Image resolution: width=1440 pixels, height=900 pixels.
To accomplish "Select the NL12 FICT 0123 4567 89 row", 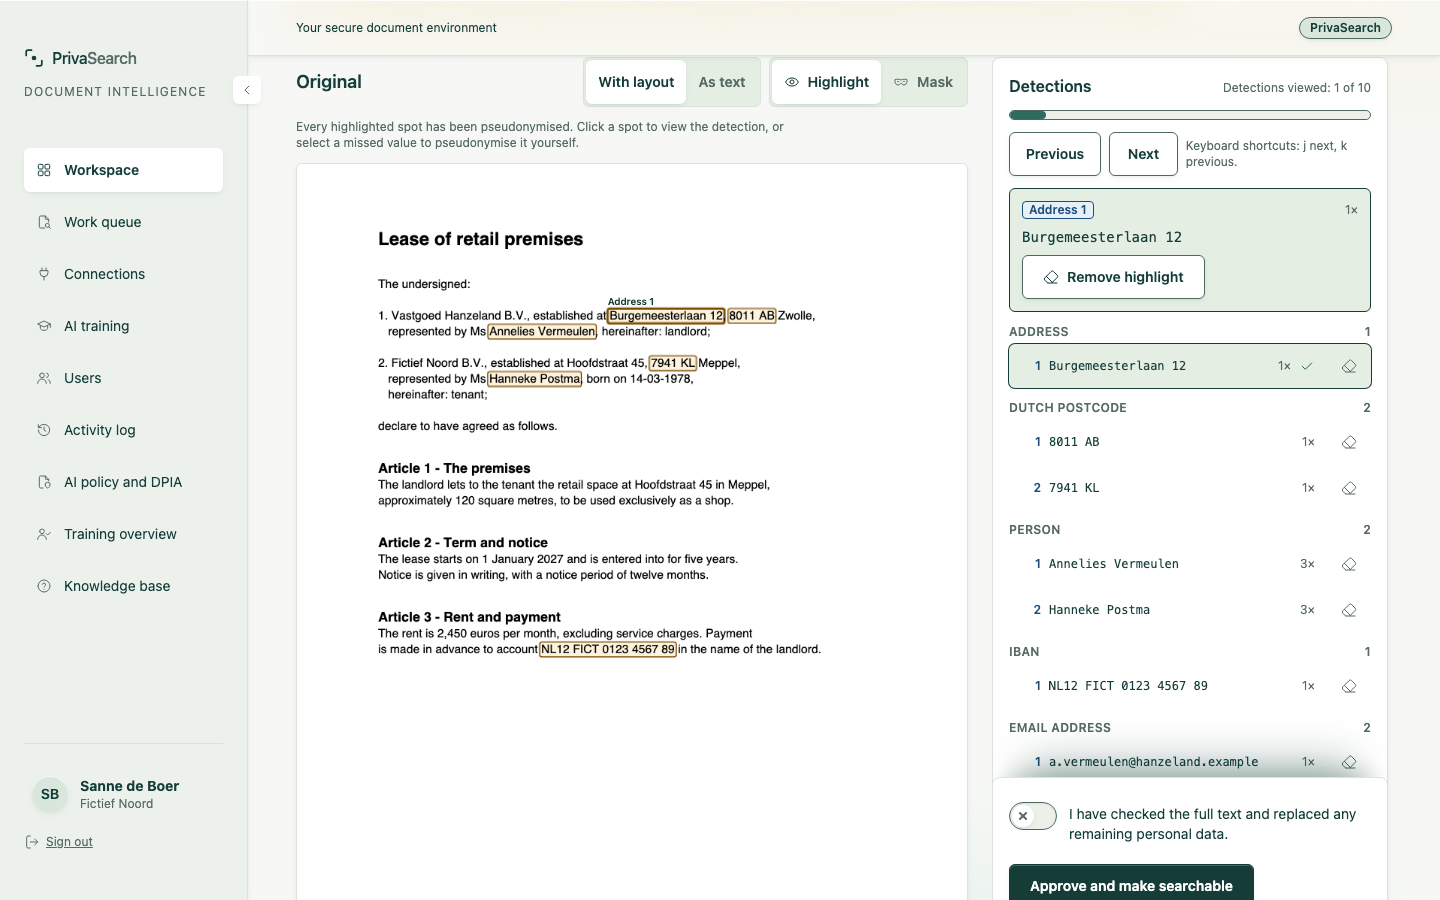I will tap(1190, 686).
